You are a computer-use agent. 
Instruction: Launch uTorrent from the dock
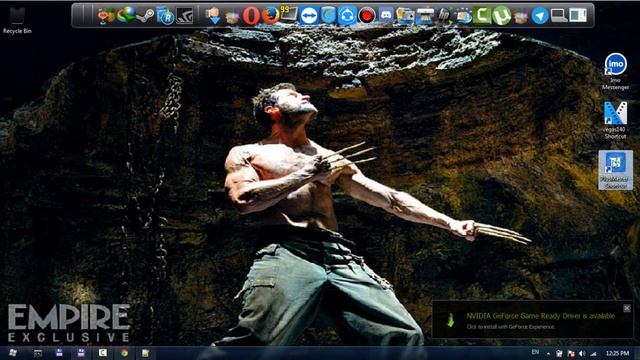click(502, 16)
